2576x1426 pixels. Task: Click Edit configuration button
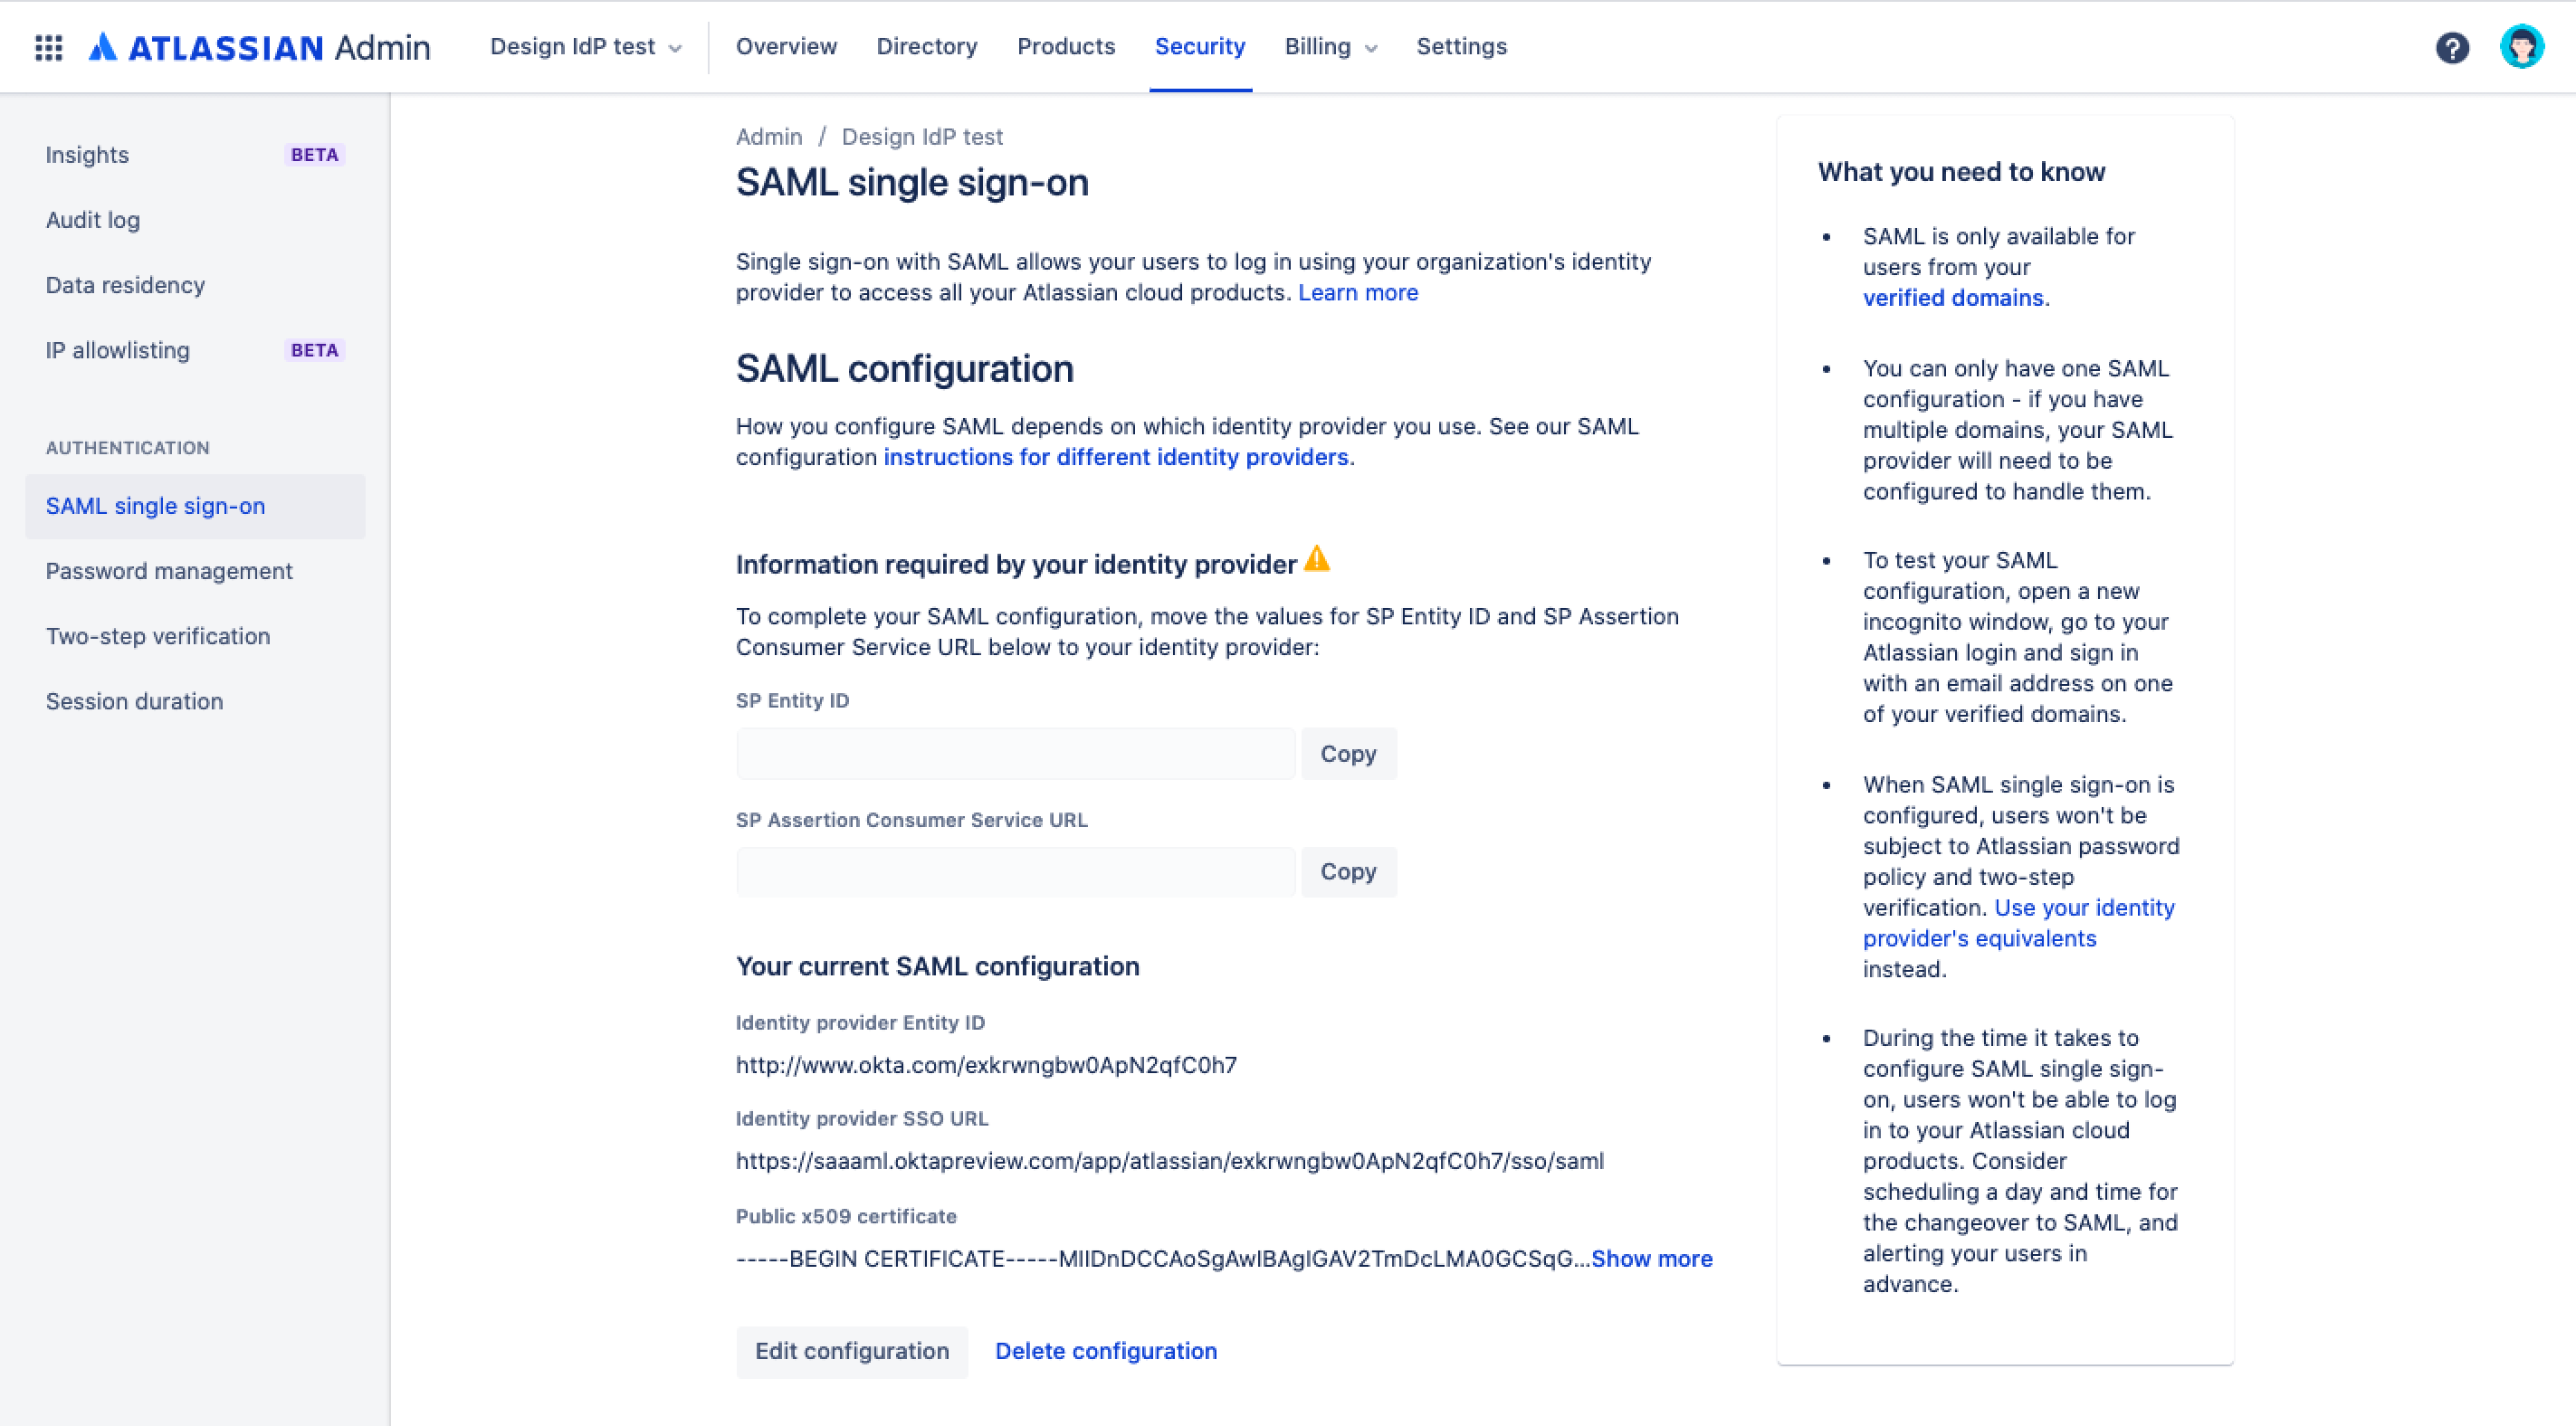pos(852,1351)
